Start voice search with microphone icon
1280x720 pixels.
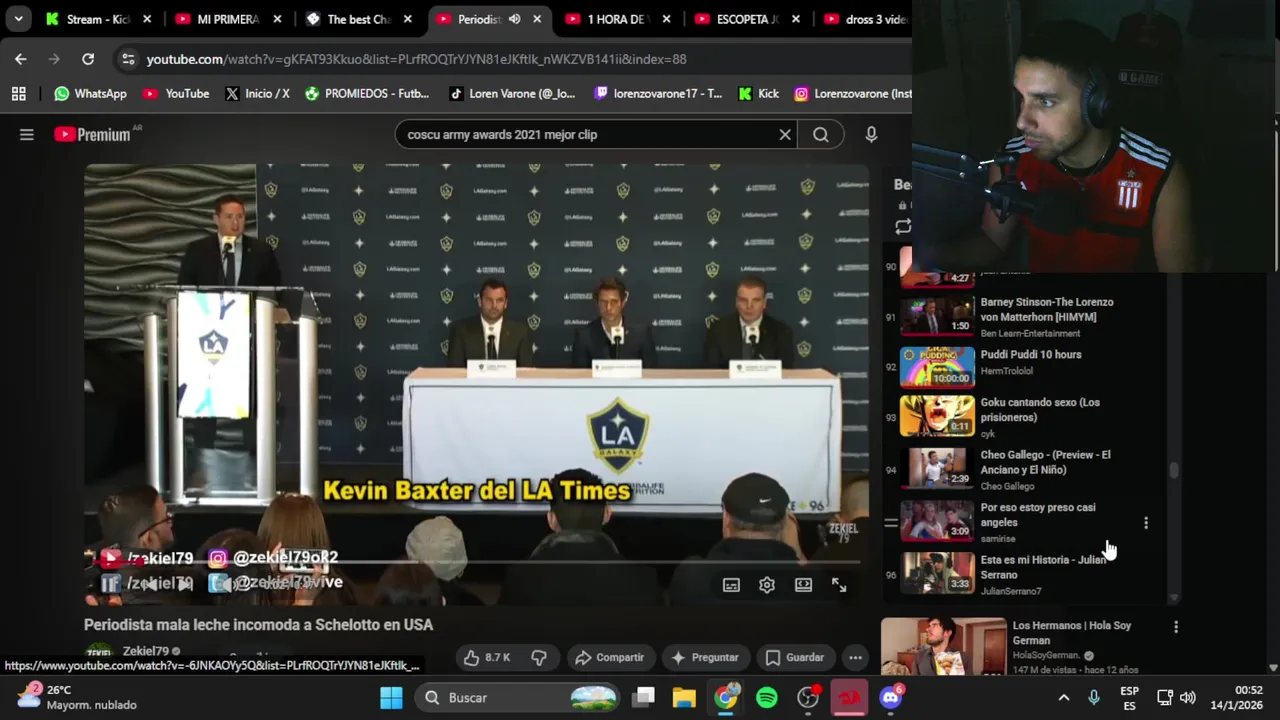tap(871, 135)
